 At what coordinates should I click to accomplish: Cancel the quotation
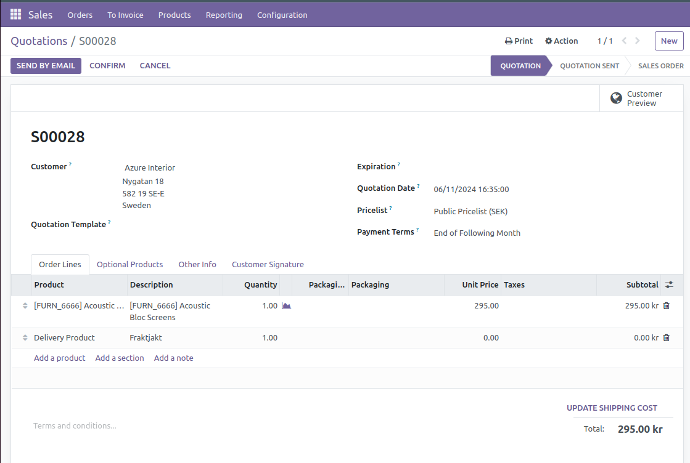[x=154, y=66]
